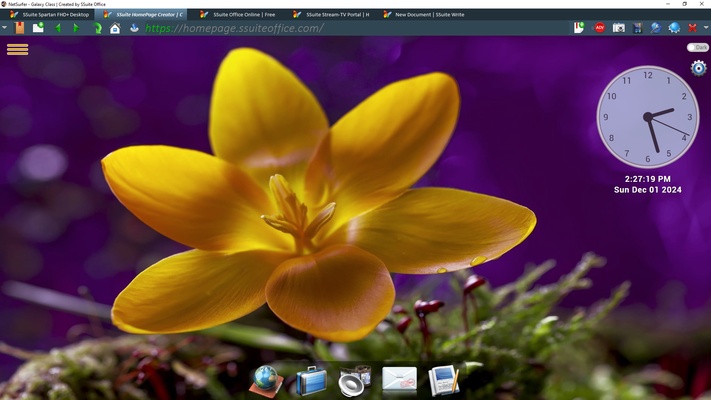Switch to SSuite Stream-TV Portal tab
The width and height of the screenshot is (711, 400).
(x=331, y=15)
